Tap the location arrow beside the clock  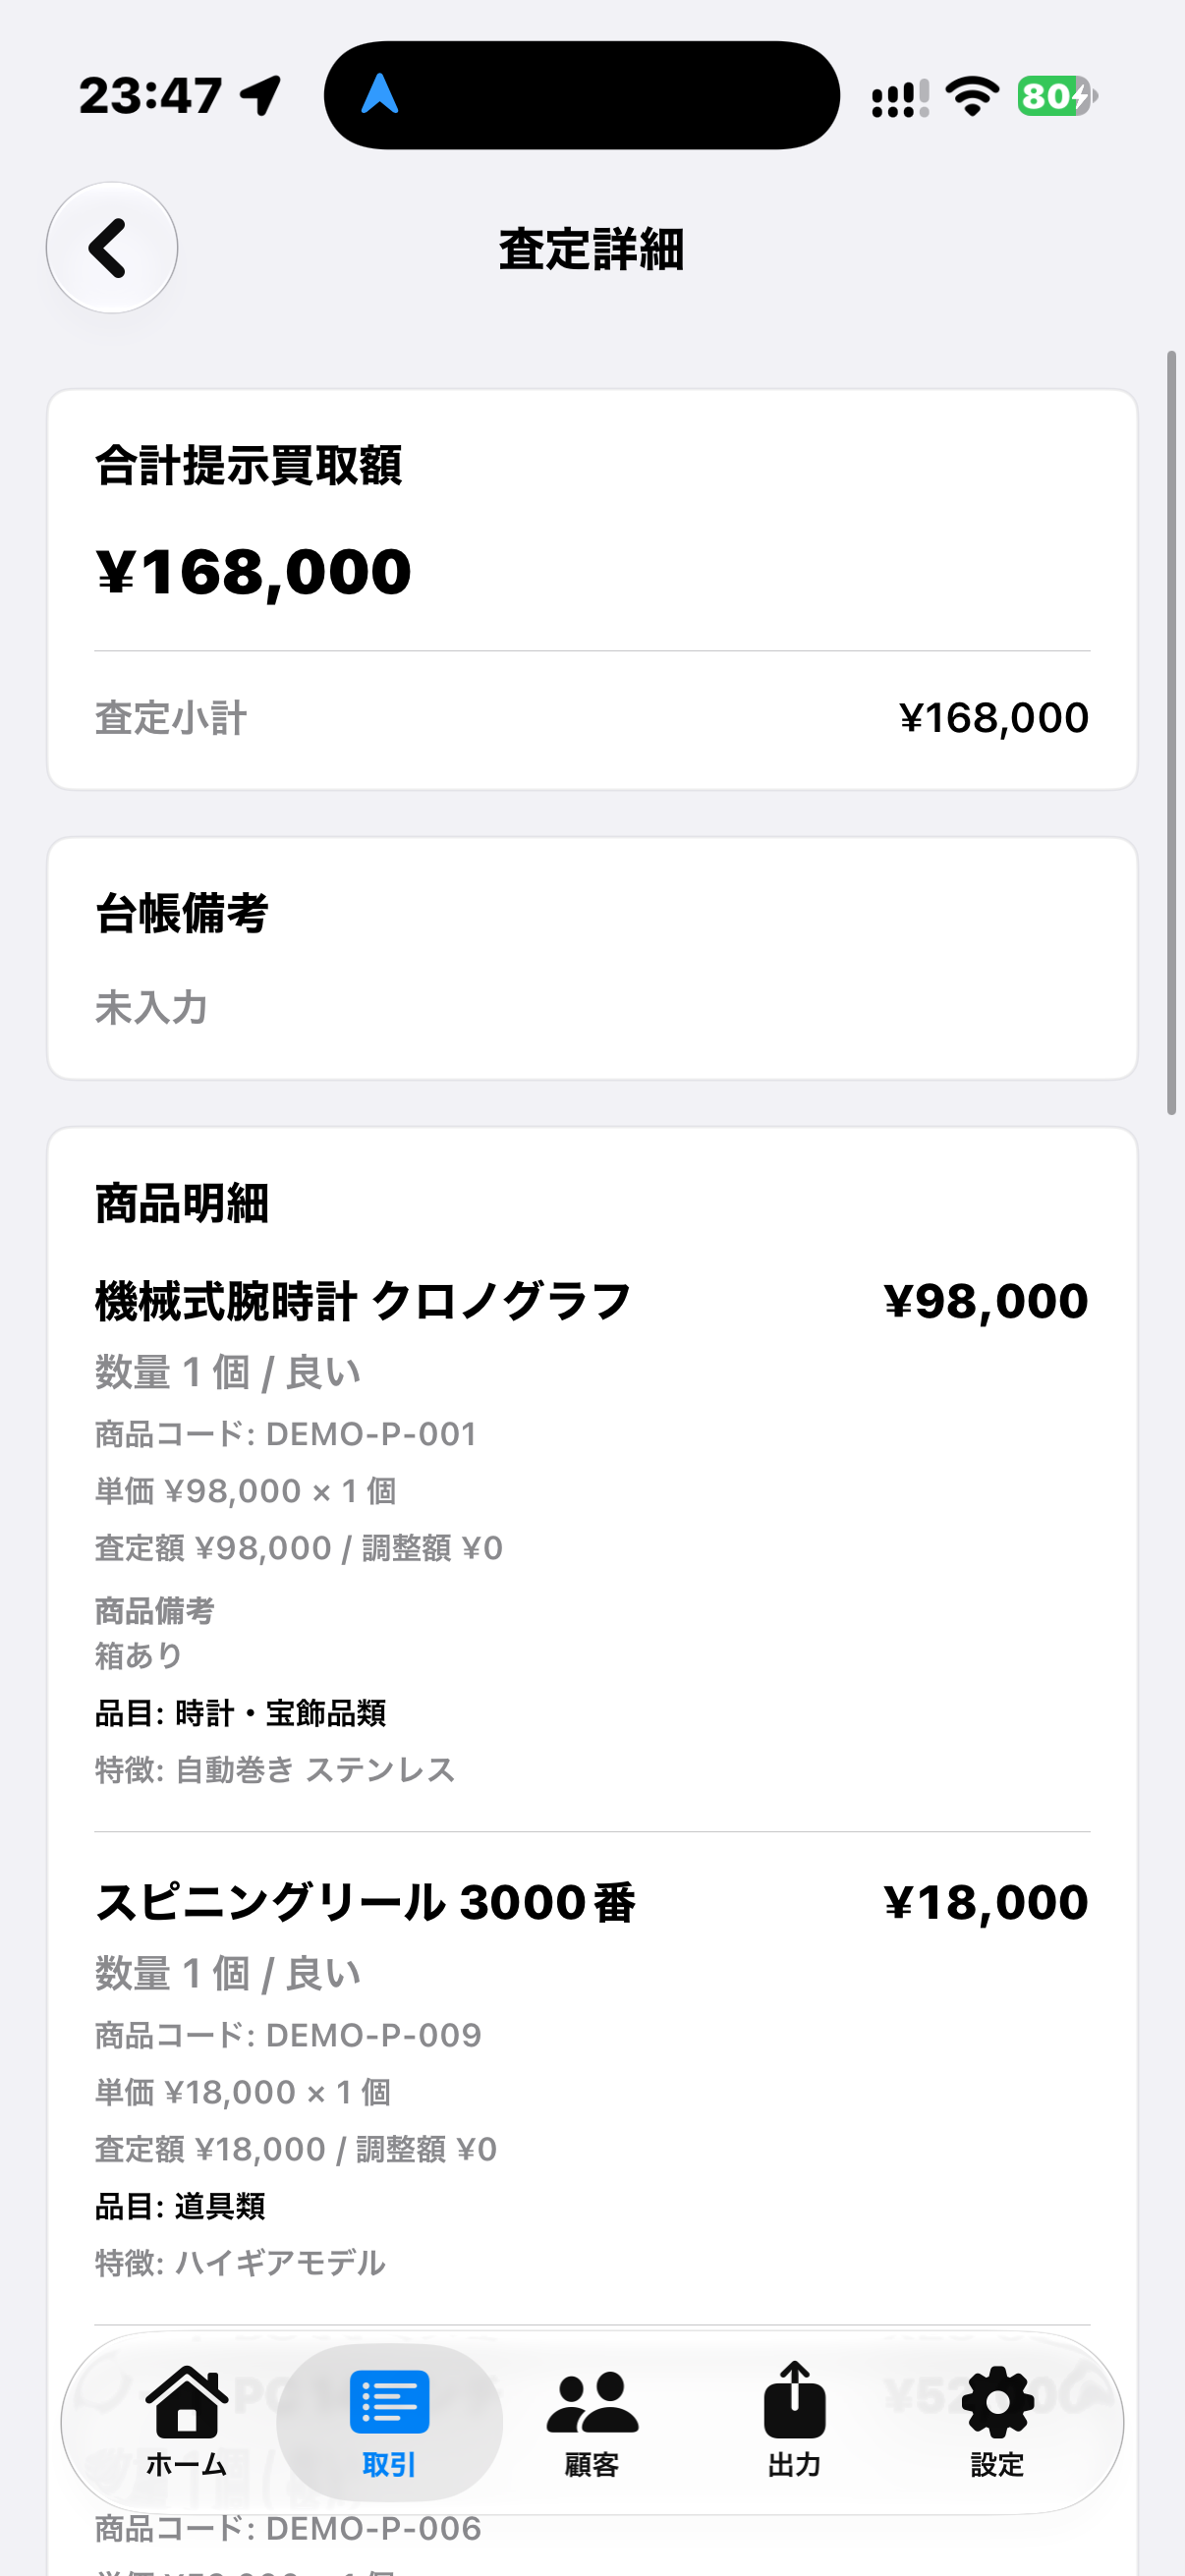261,96
